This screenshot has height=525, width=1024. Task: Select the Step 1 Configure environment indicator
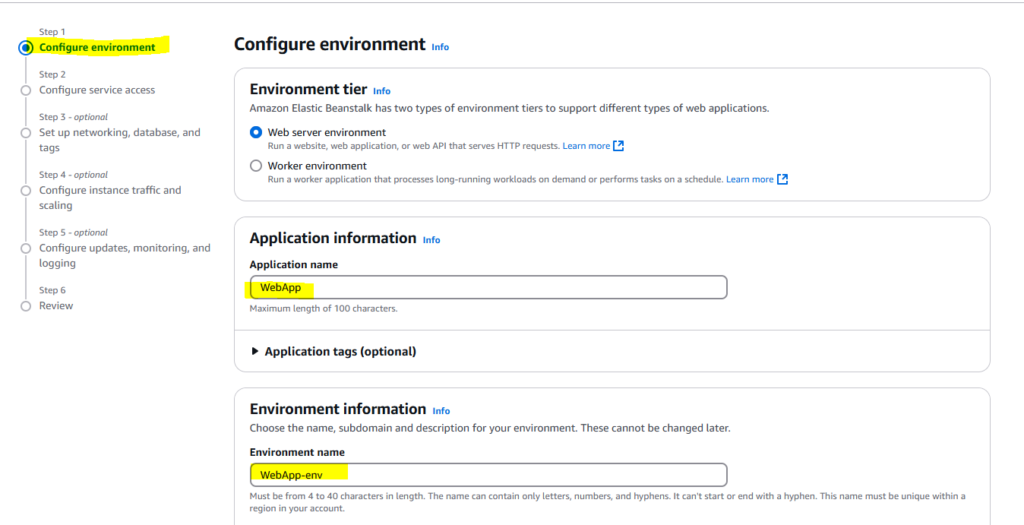[x=26, y=48]
